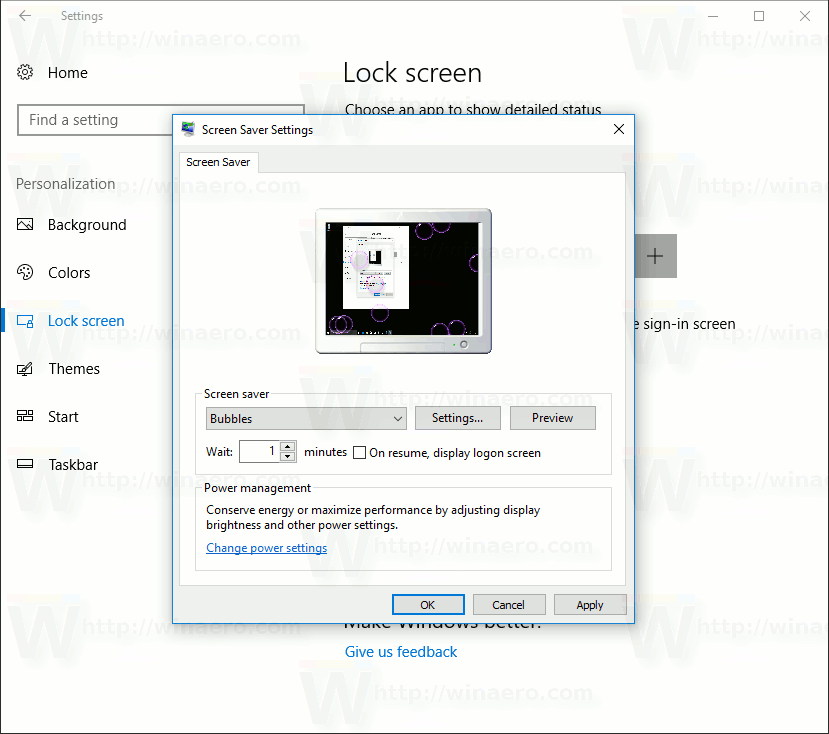
Task: Open Taskbar settings via its icon
Action: [24, 464]
